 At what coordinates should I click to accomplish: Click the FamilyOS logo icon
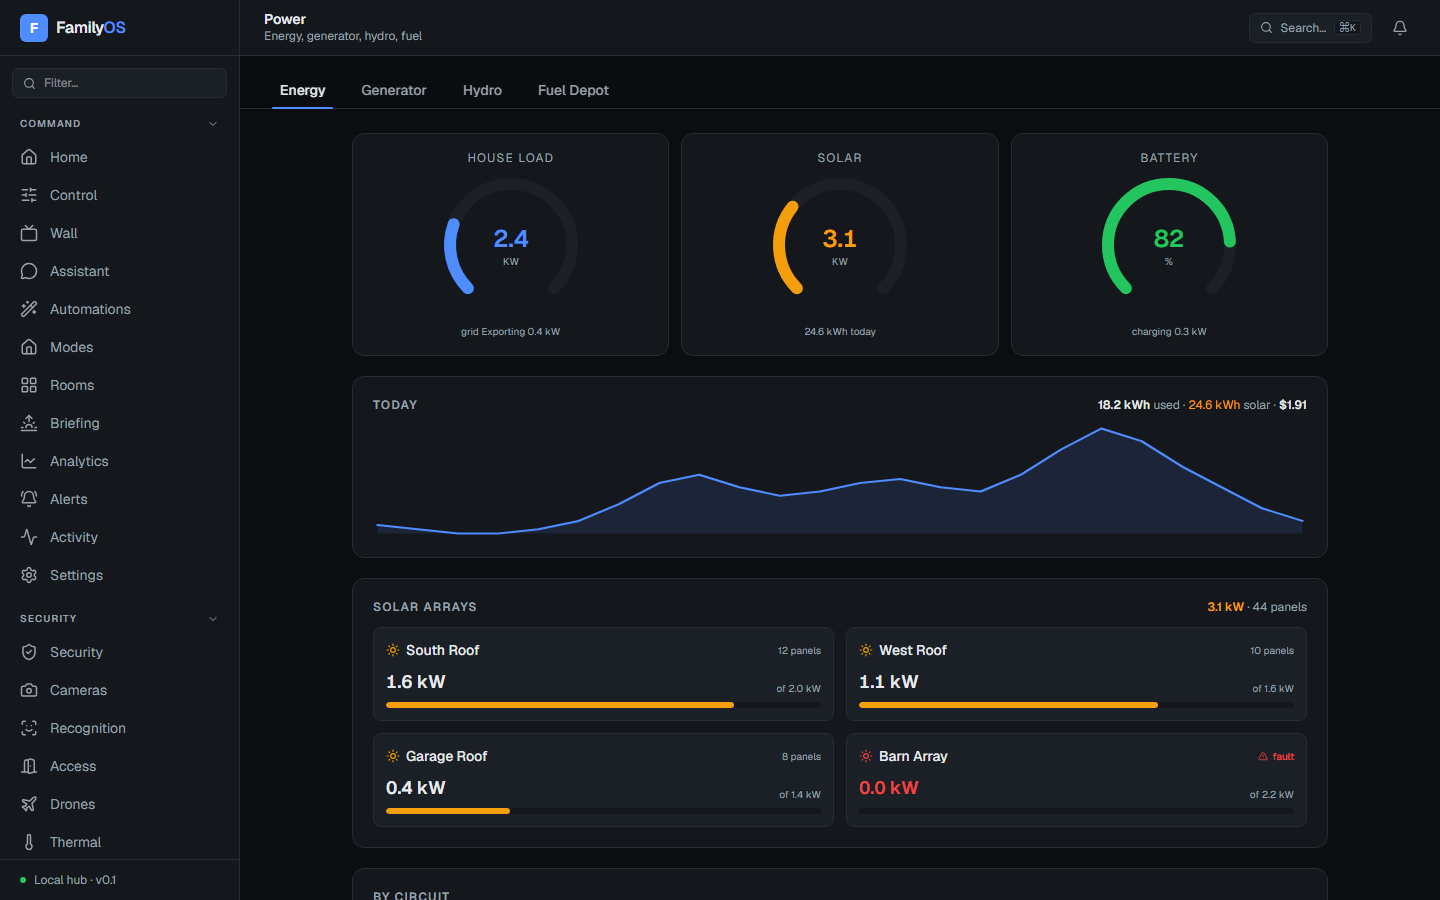click(x=34, y=28)
